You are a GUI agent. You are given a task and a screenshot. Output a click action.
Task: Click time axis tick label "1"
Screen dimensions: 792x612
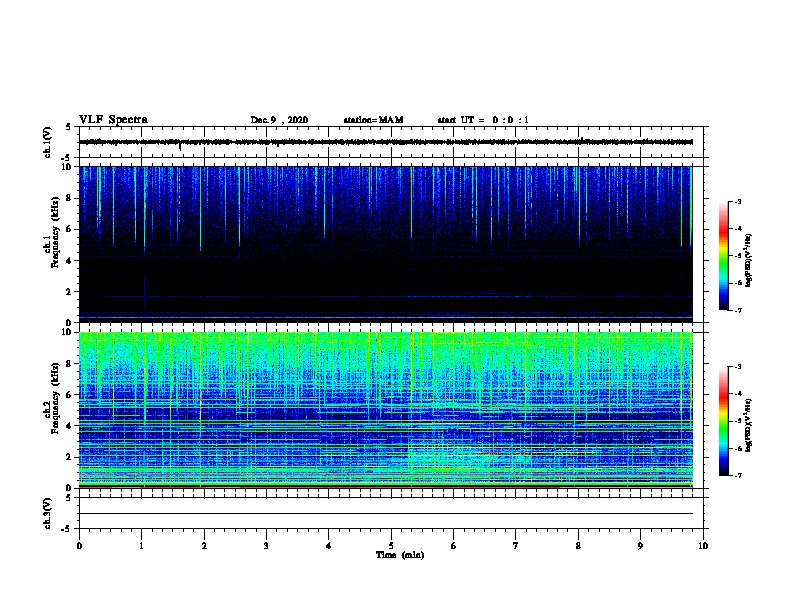(x=141, y=545)
